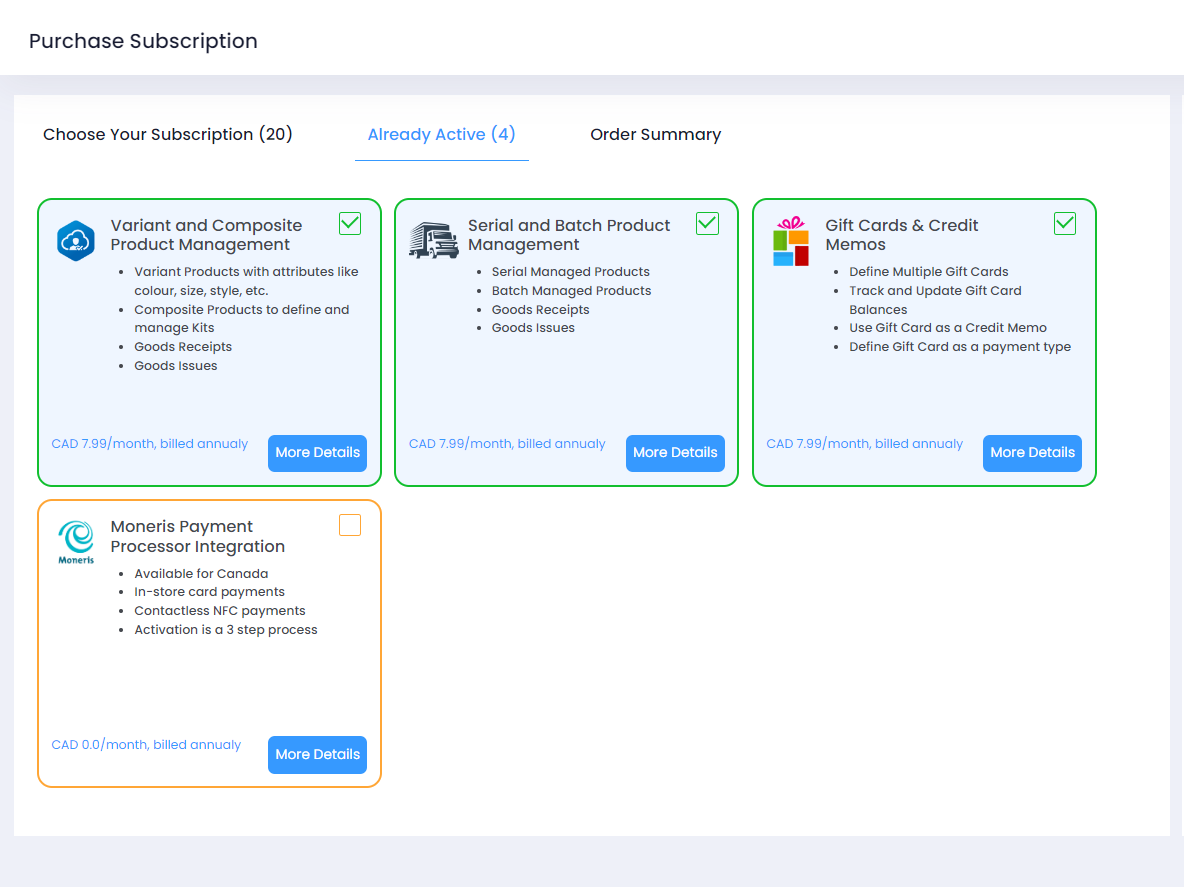Uncheck Serial and Batch Product Management checkbox
The image size is (1184, 887).
(x=707, y=224)
